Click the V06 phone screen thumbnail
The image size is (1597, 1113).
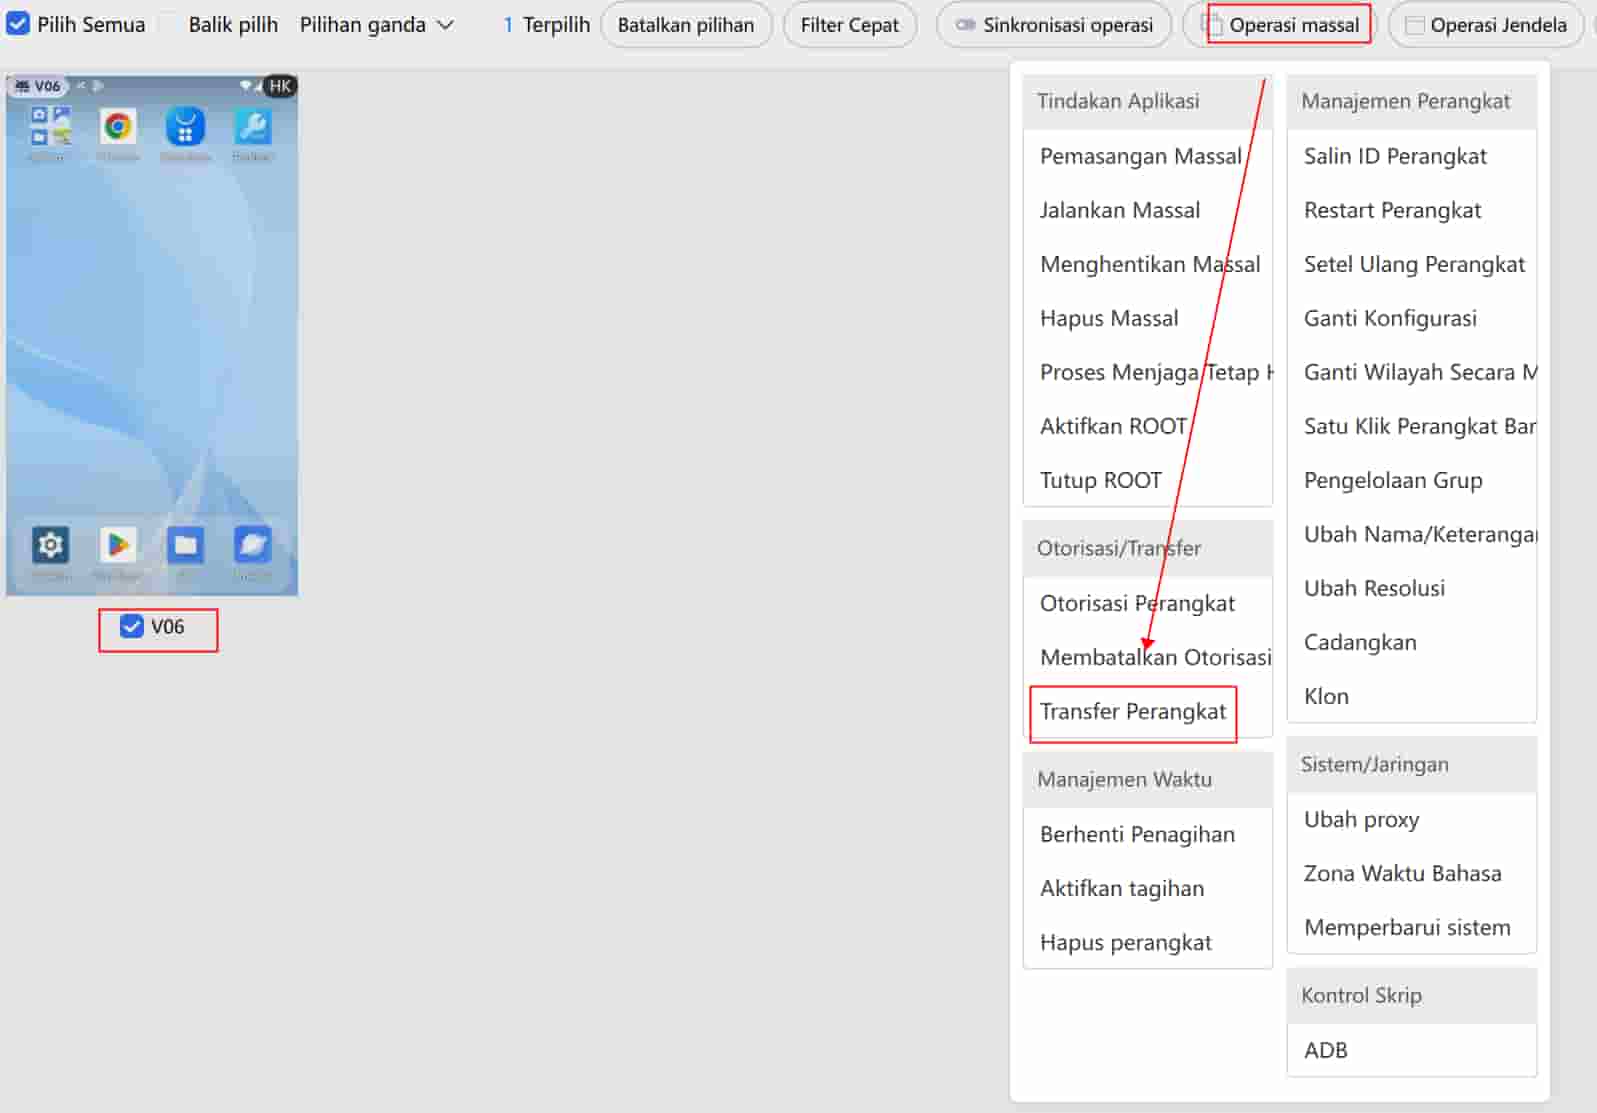point(152,335)
